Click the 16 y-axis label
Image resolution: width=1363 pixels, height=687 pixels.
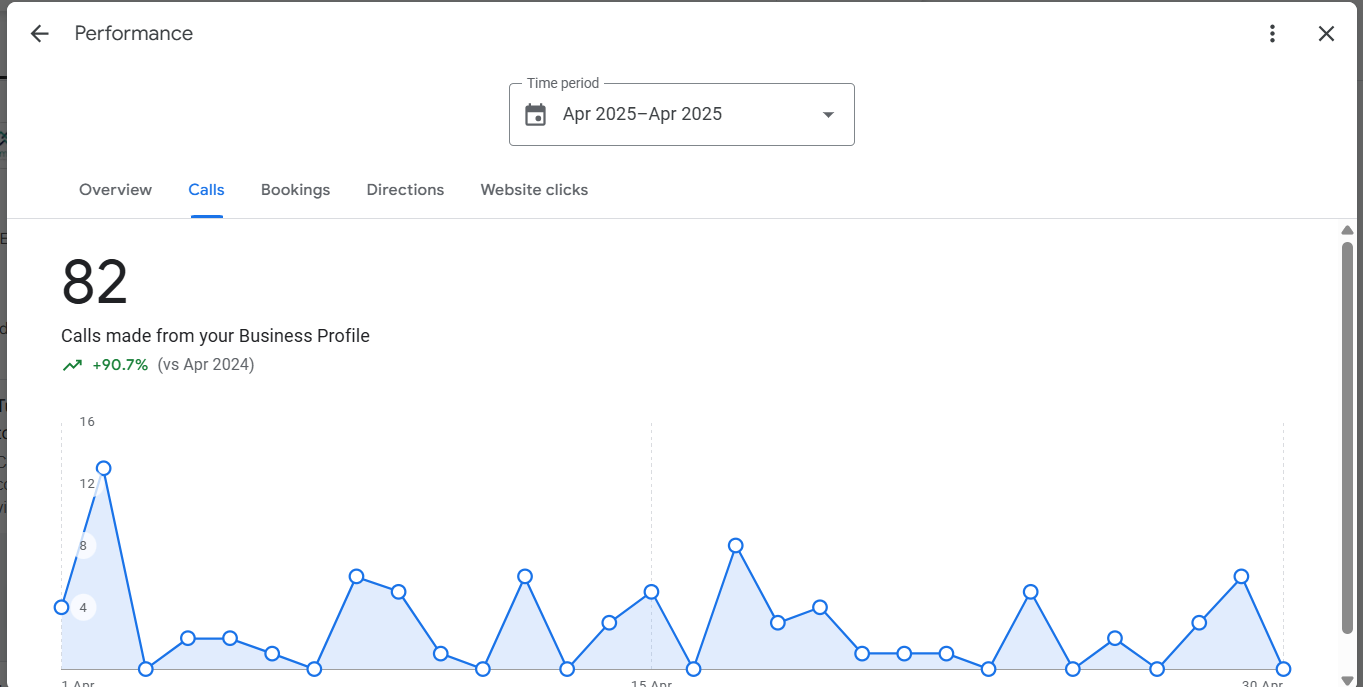(x=87, y=422)
